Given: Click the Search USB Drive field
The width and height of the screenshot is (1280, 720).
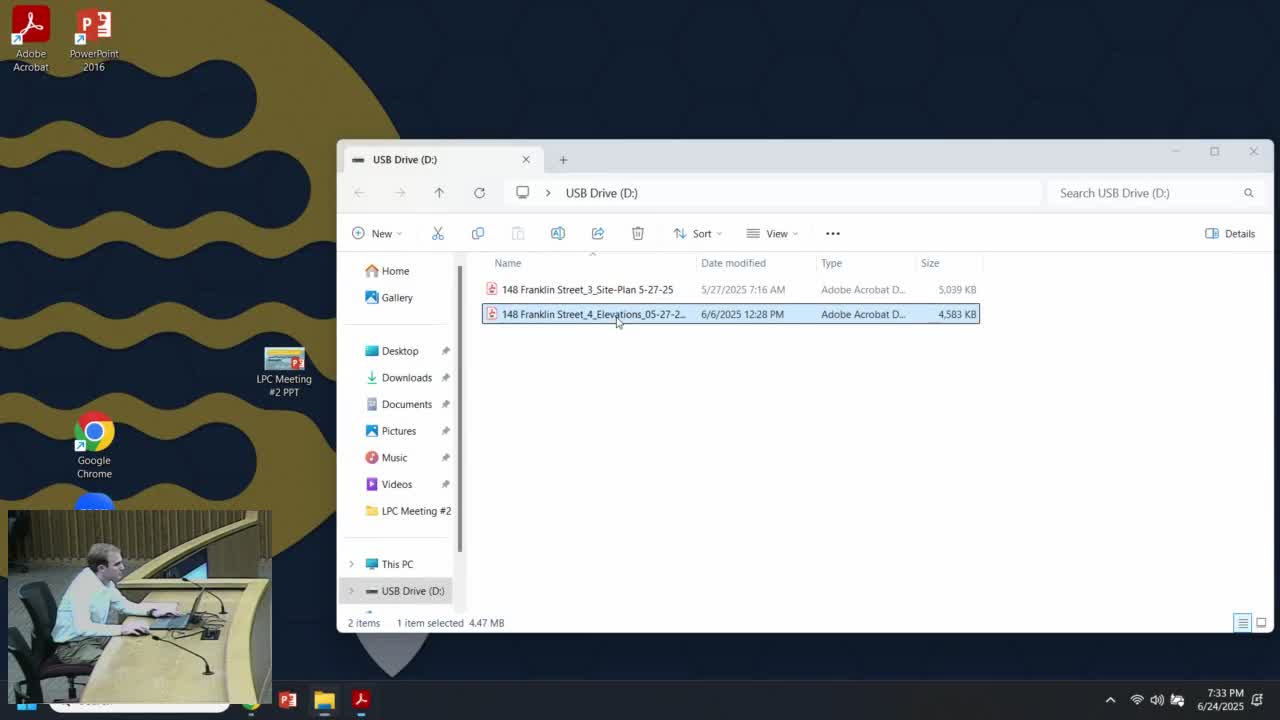Looking at the screenshot, I should pos(1143,193).
